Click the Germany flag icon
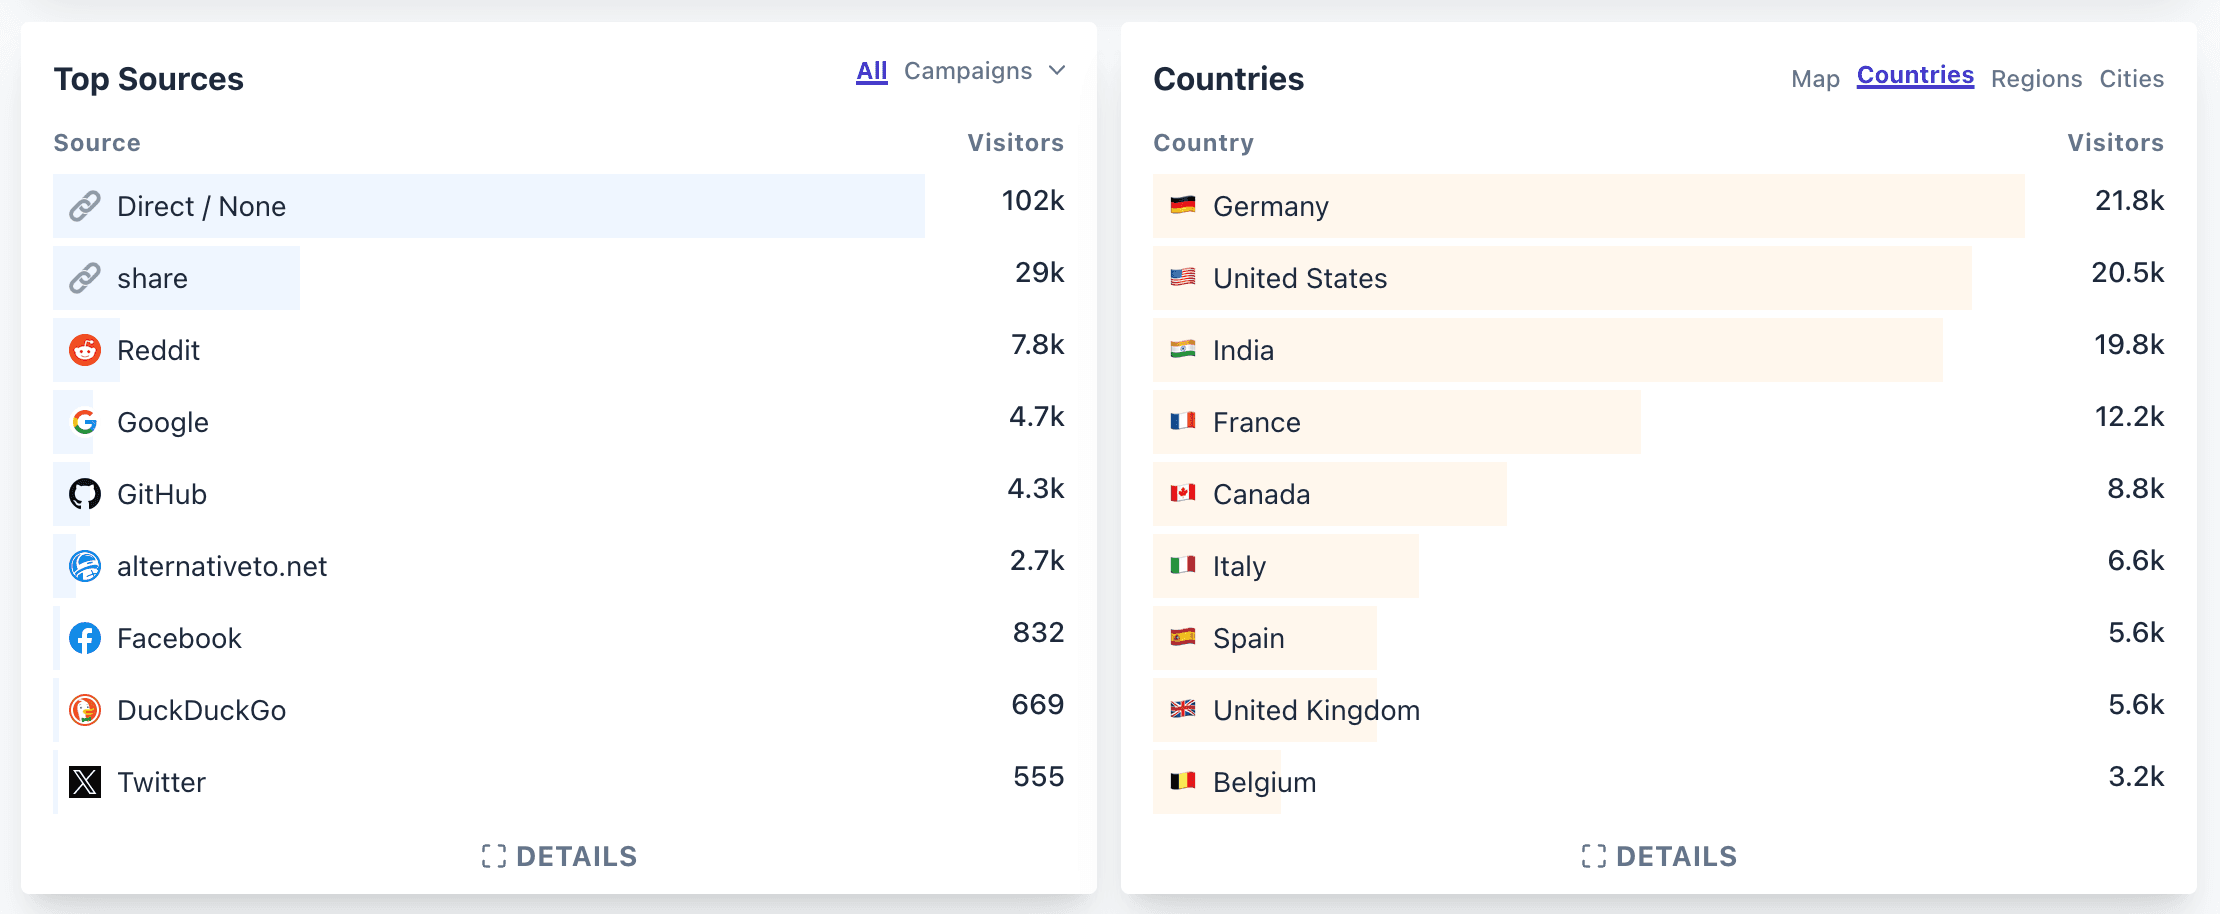This screenshot has width=2220, height=914. click(x=1183, y=206)
